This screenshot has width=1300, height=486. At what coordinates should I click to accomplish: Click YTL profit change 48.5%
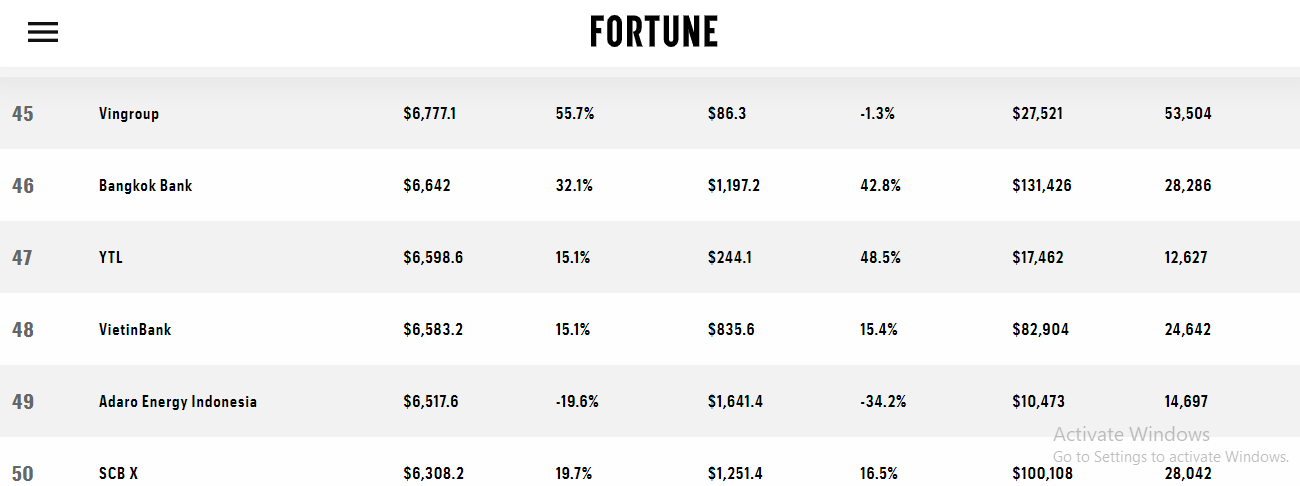coord(880,258)
